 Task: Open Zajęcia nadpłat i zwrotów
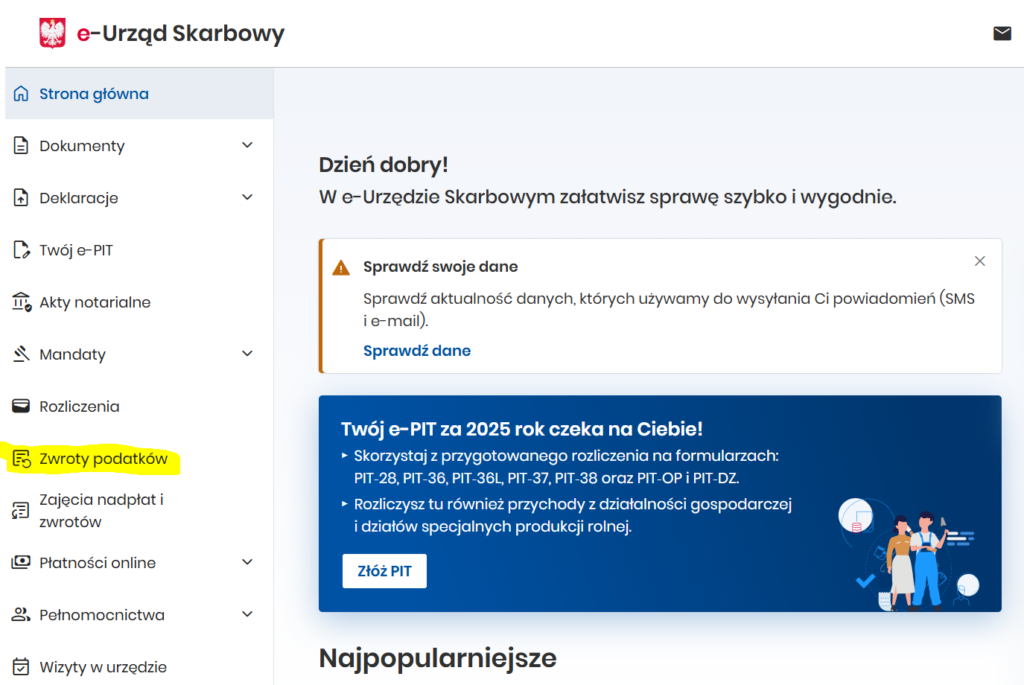[x=101, y=511]
